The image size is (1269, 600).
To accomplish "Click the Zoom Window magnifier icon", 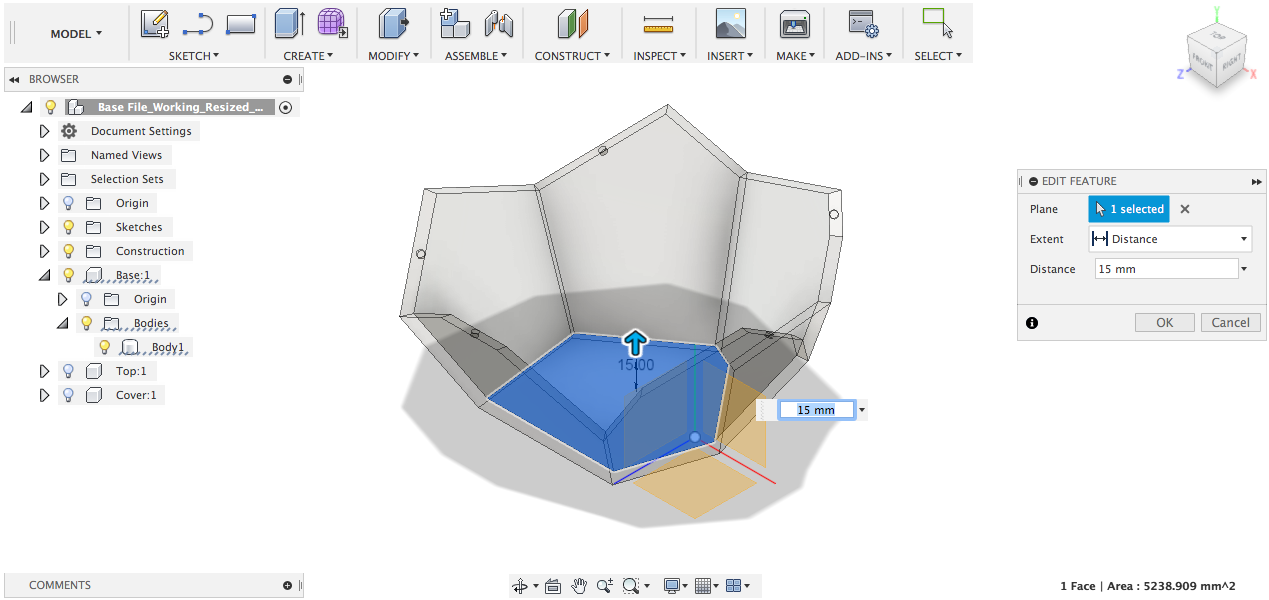I will (x=630, y=586).
